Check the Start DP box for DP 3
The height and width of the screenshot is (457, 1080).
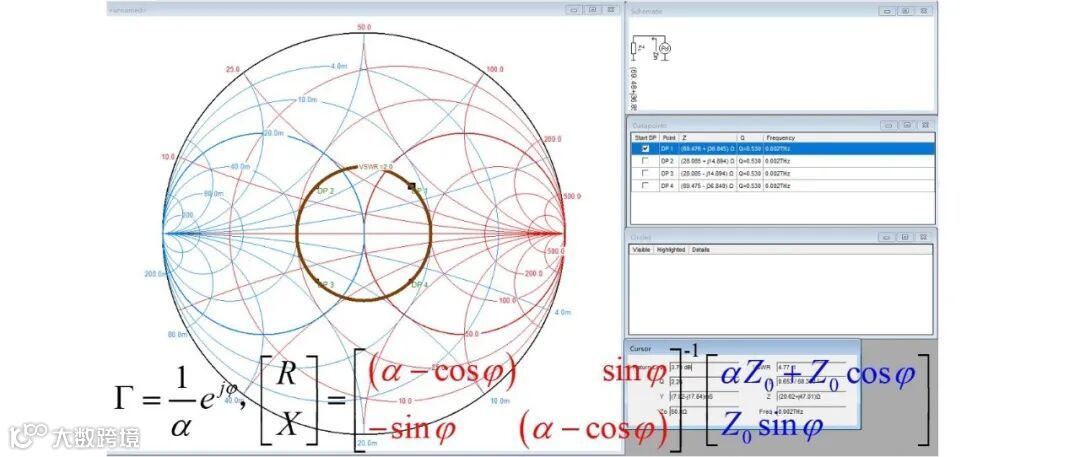(645, 173)
